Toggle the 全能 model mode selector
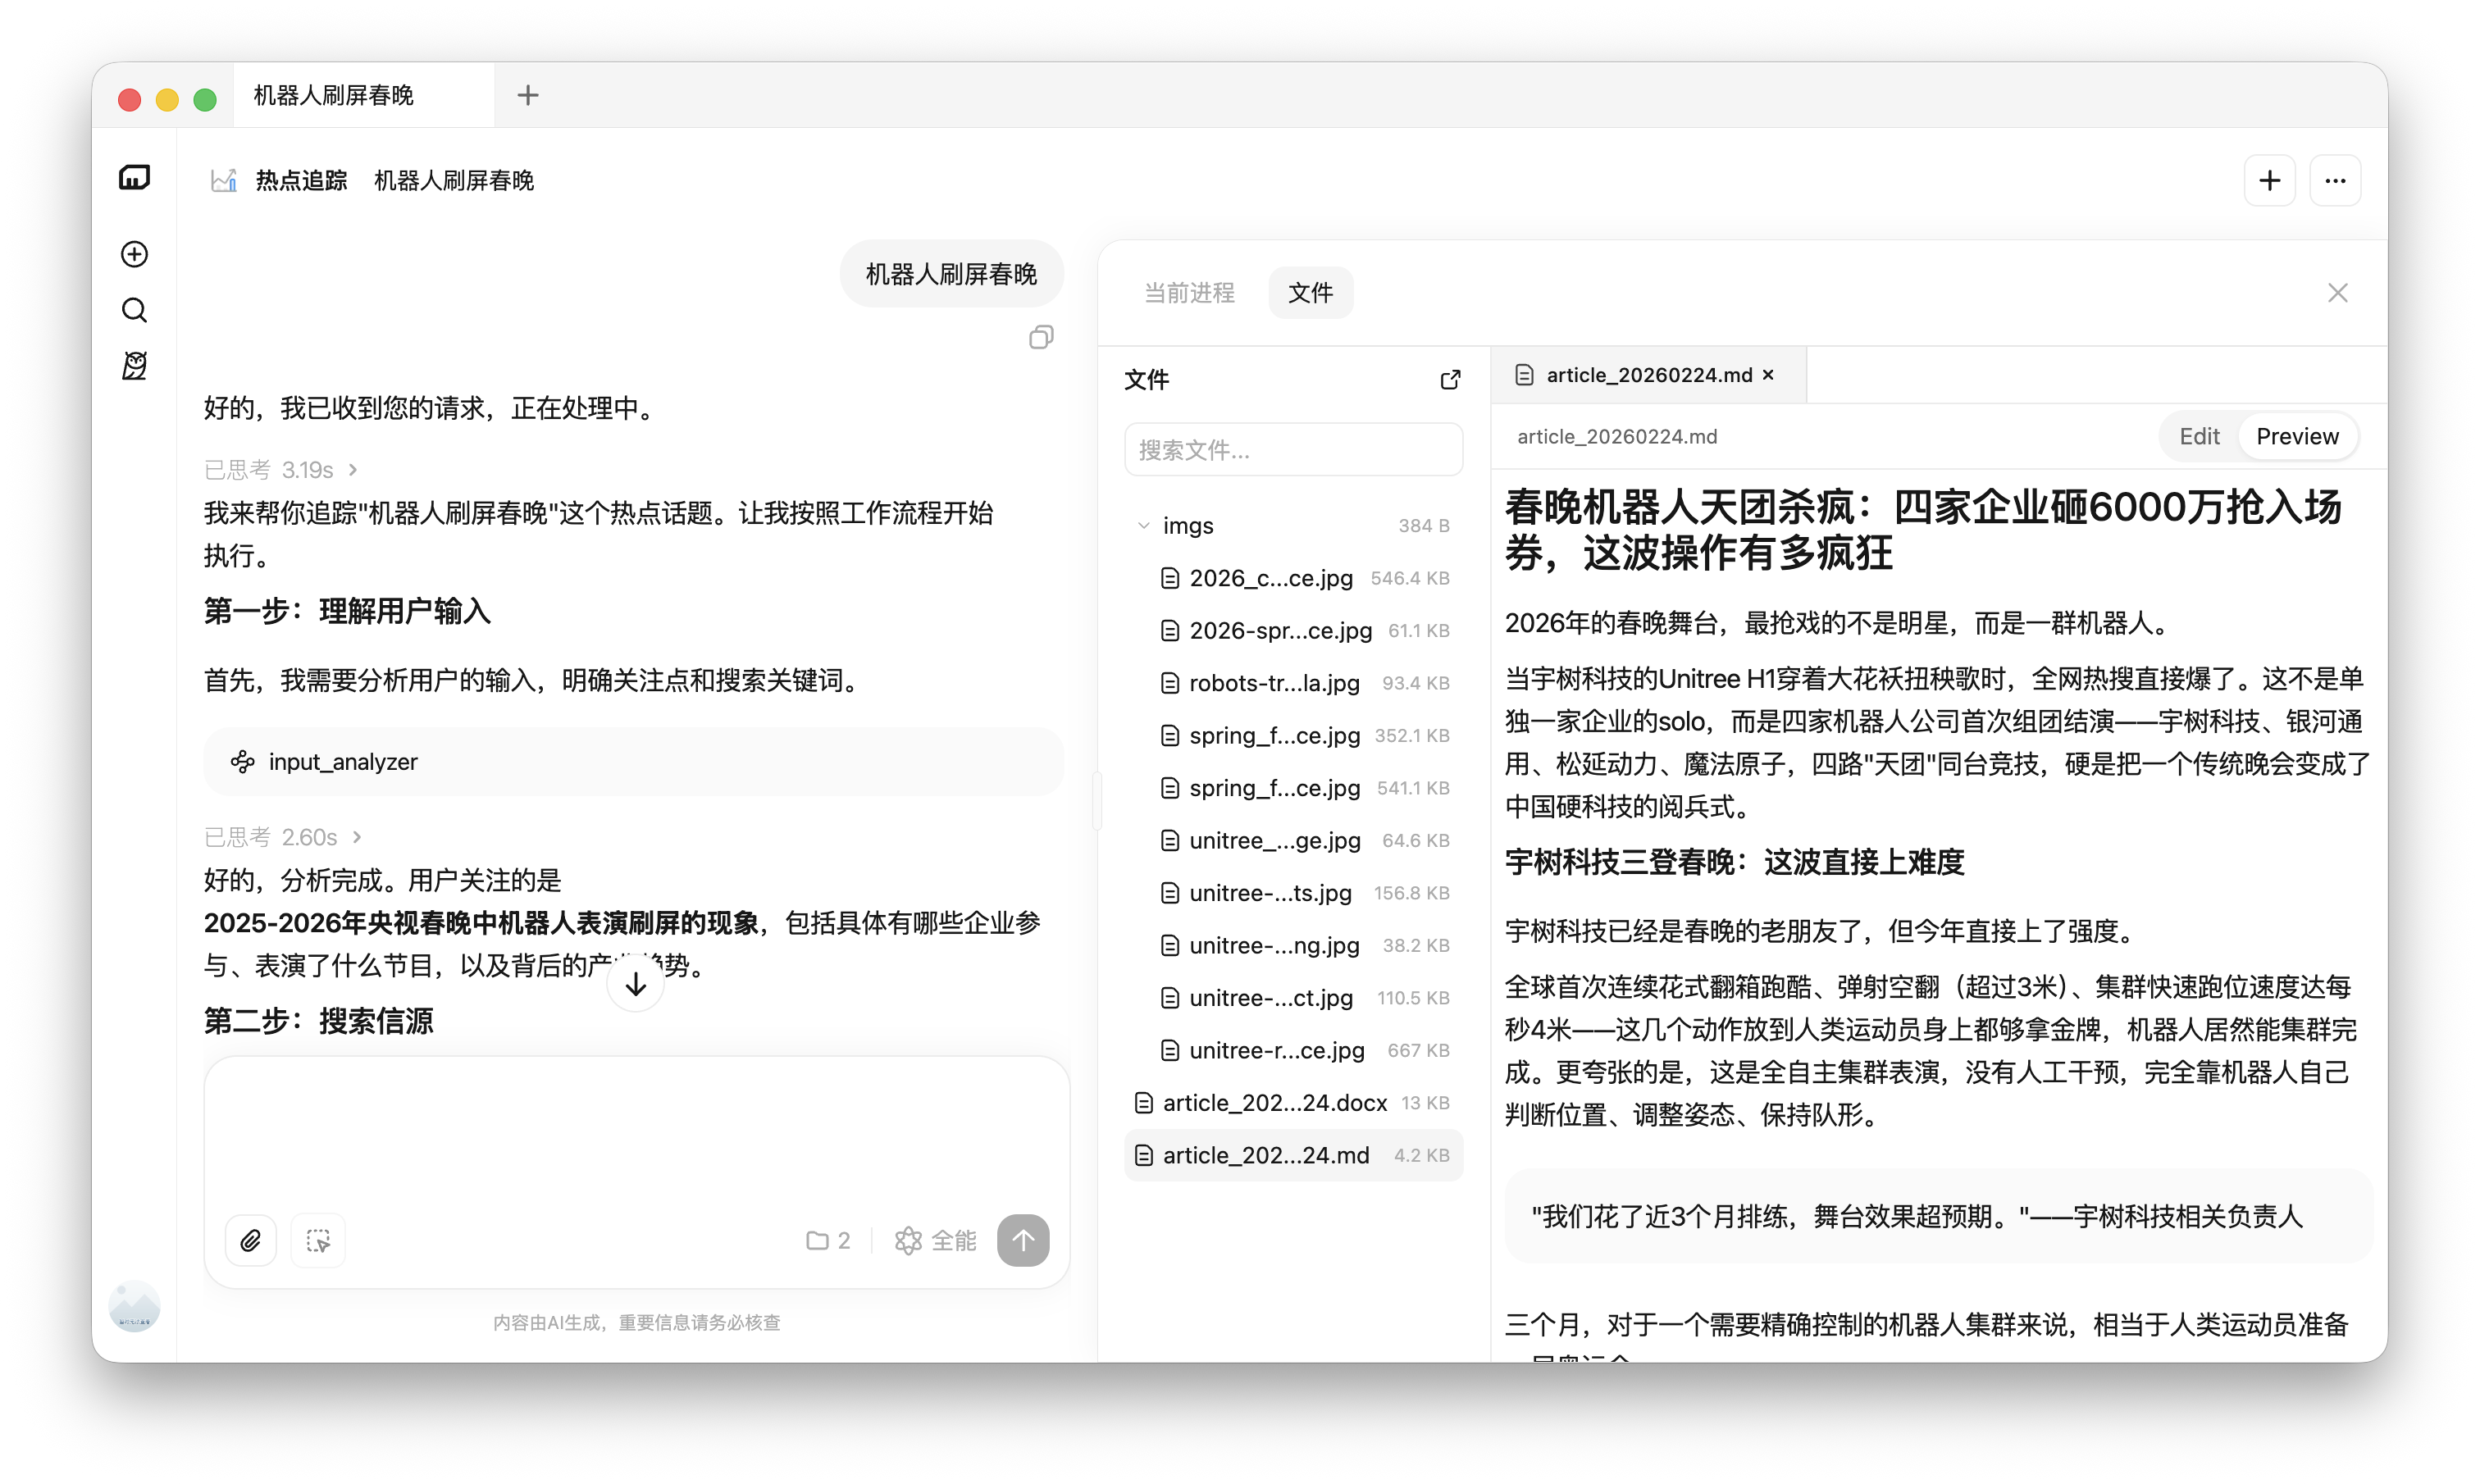Image resolution: width=2480 pixels, height=1484 pixels. click(936, 1240)
